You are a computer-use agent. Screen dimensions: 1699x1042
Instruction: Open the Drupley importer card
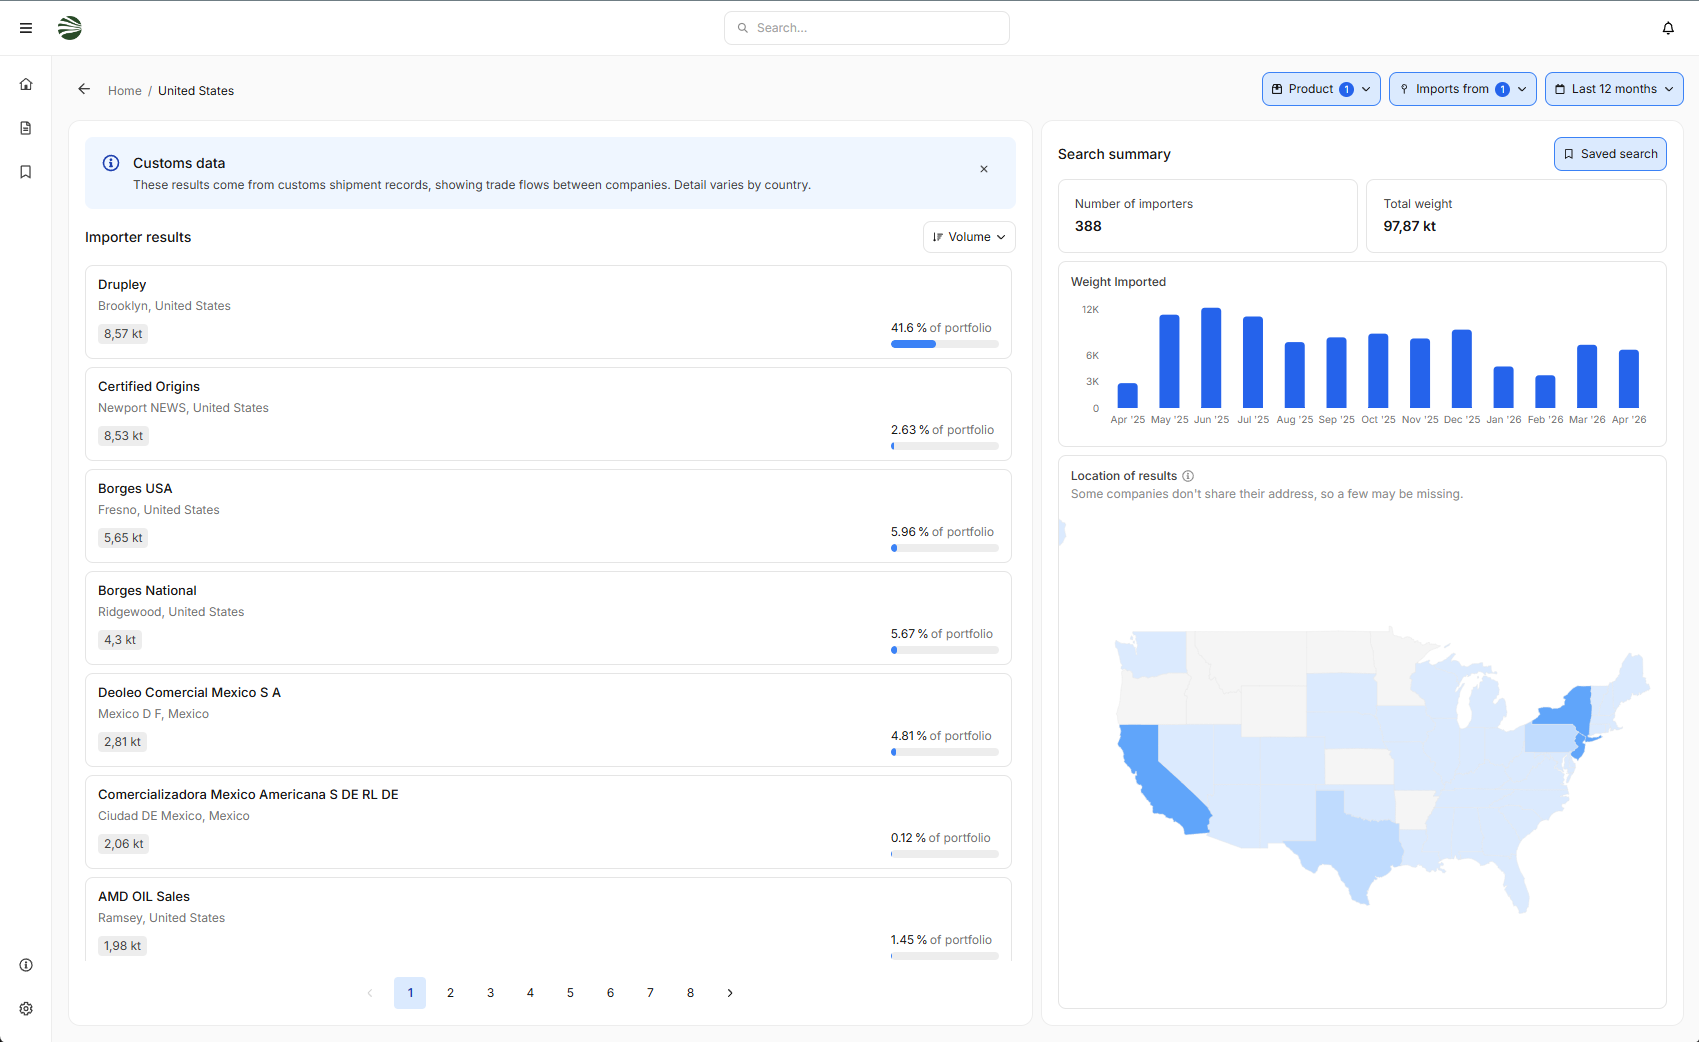click(548, 312)
